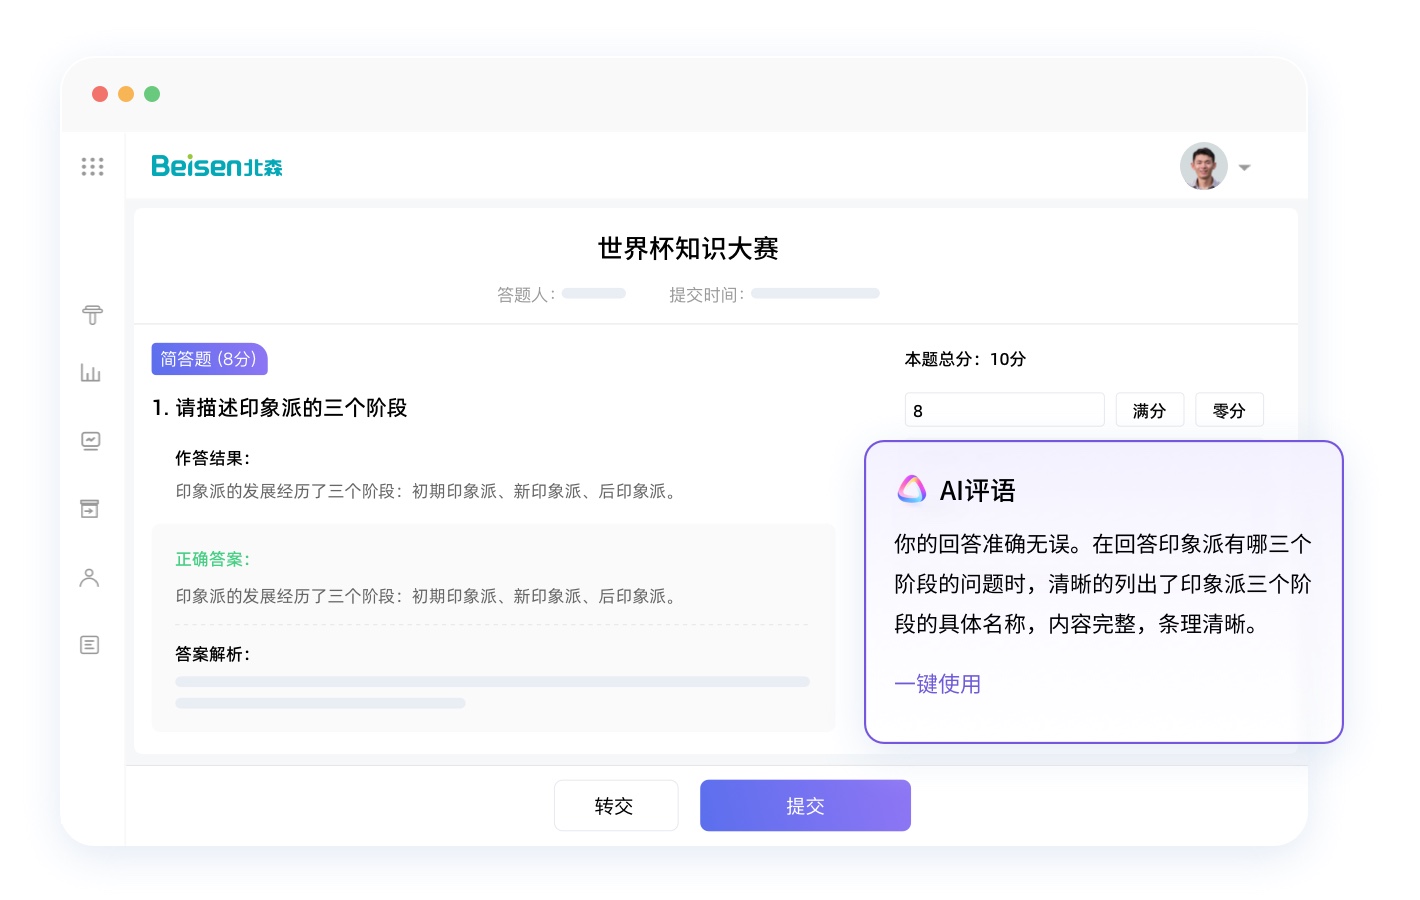Click the 零分 zero score button
Viewport: 1420px width, 900px height.
click(x=1229, y=410)
